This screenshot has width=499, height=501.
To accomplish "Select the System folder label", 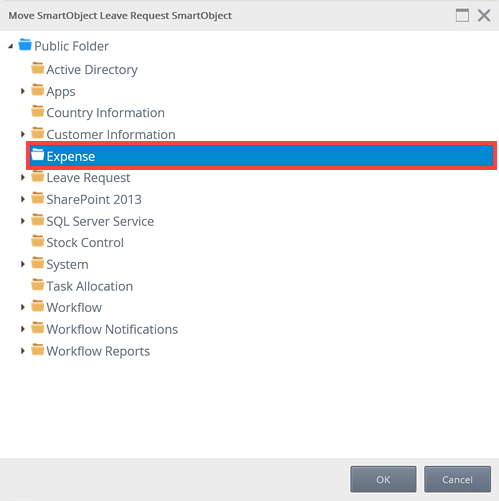I will pyautogui.click(x=67, y=265).
